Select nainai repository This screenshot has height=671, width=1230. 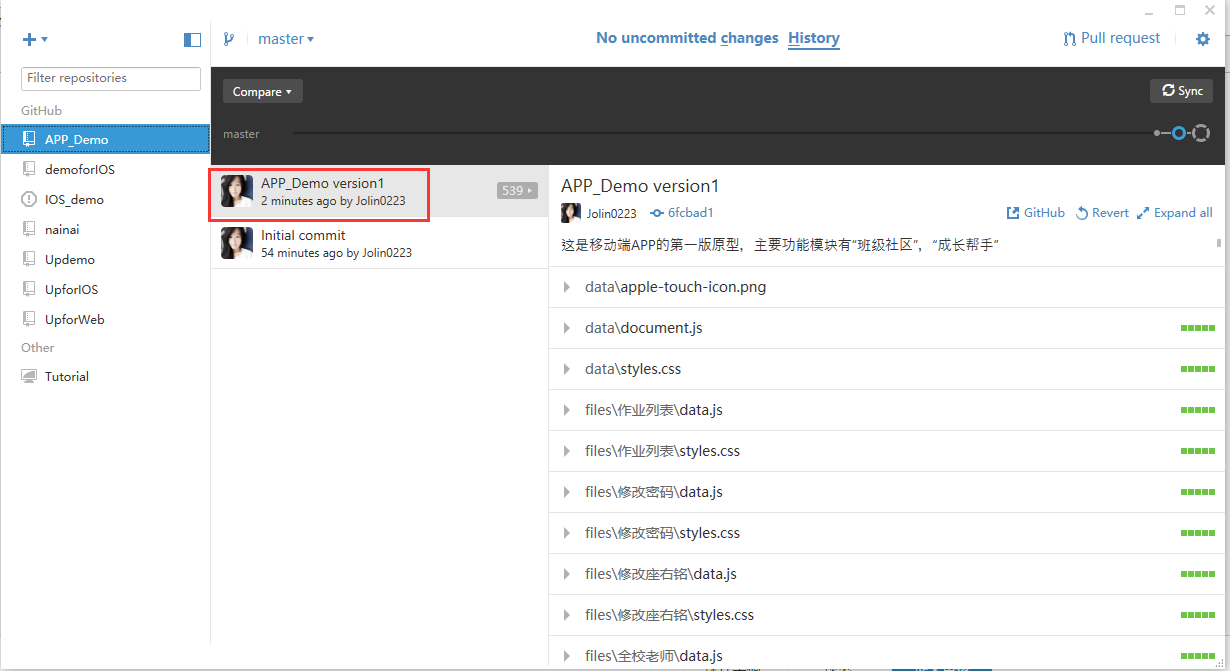(x=106, y=229)
